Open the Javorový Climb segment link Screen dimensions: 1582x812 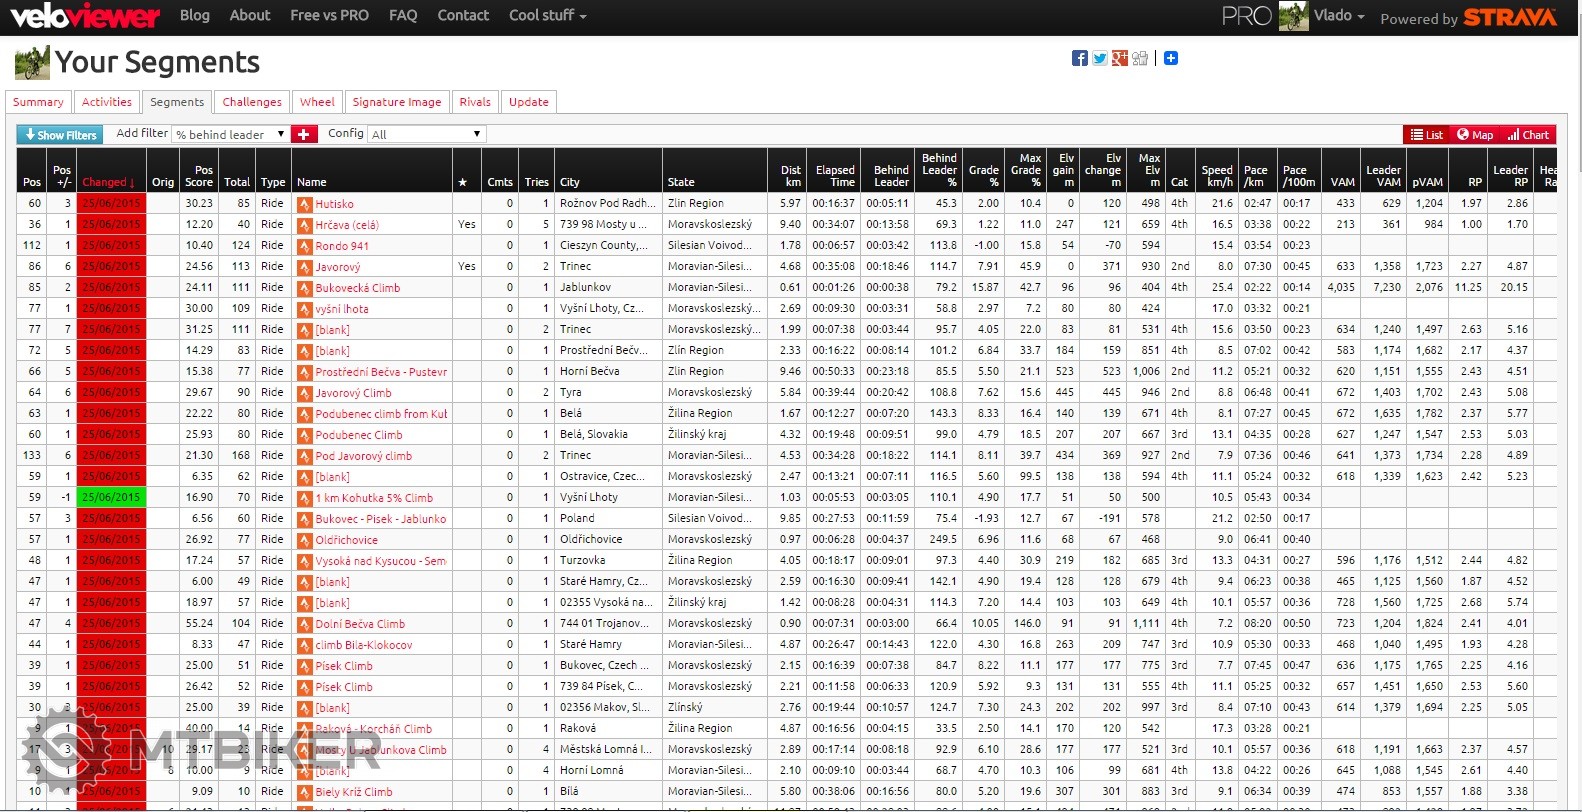(353, 393)
